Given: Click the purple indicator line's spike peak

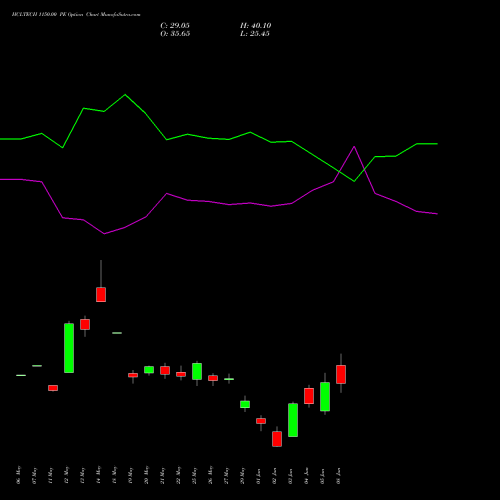Looking at the screenshot, I should 354,146.
